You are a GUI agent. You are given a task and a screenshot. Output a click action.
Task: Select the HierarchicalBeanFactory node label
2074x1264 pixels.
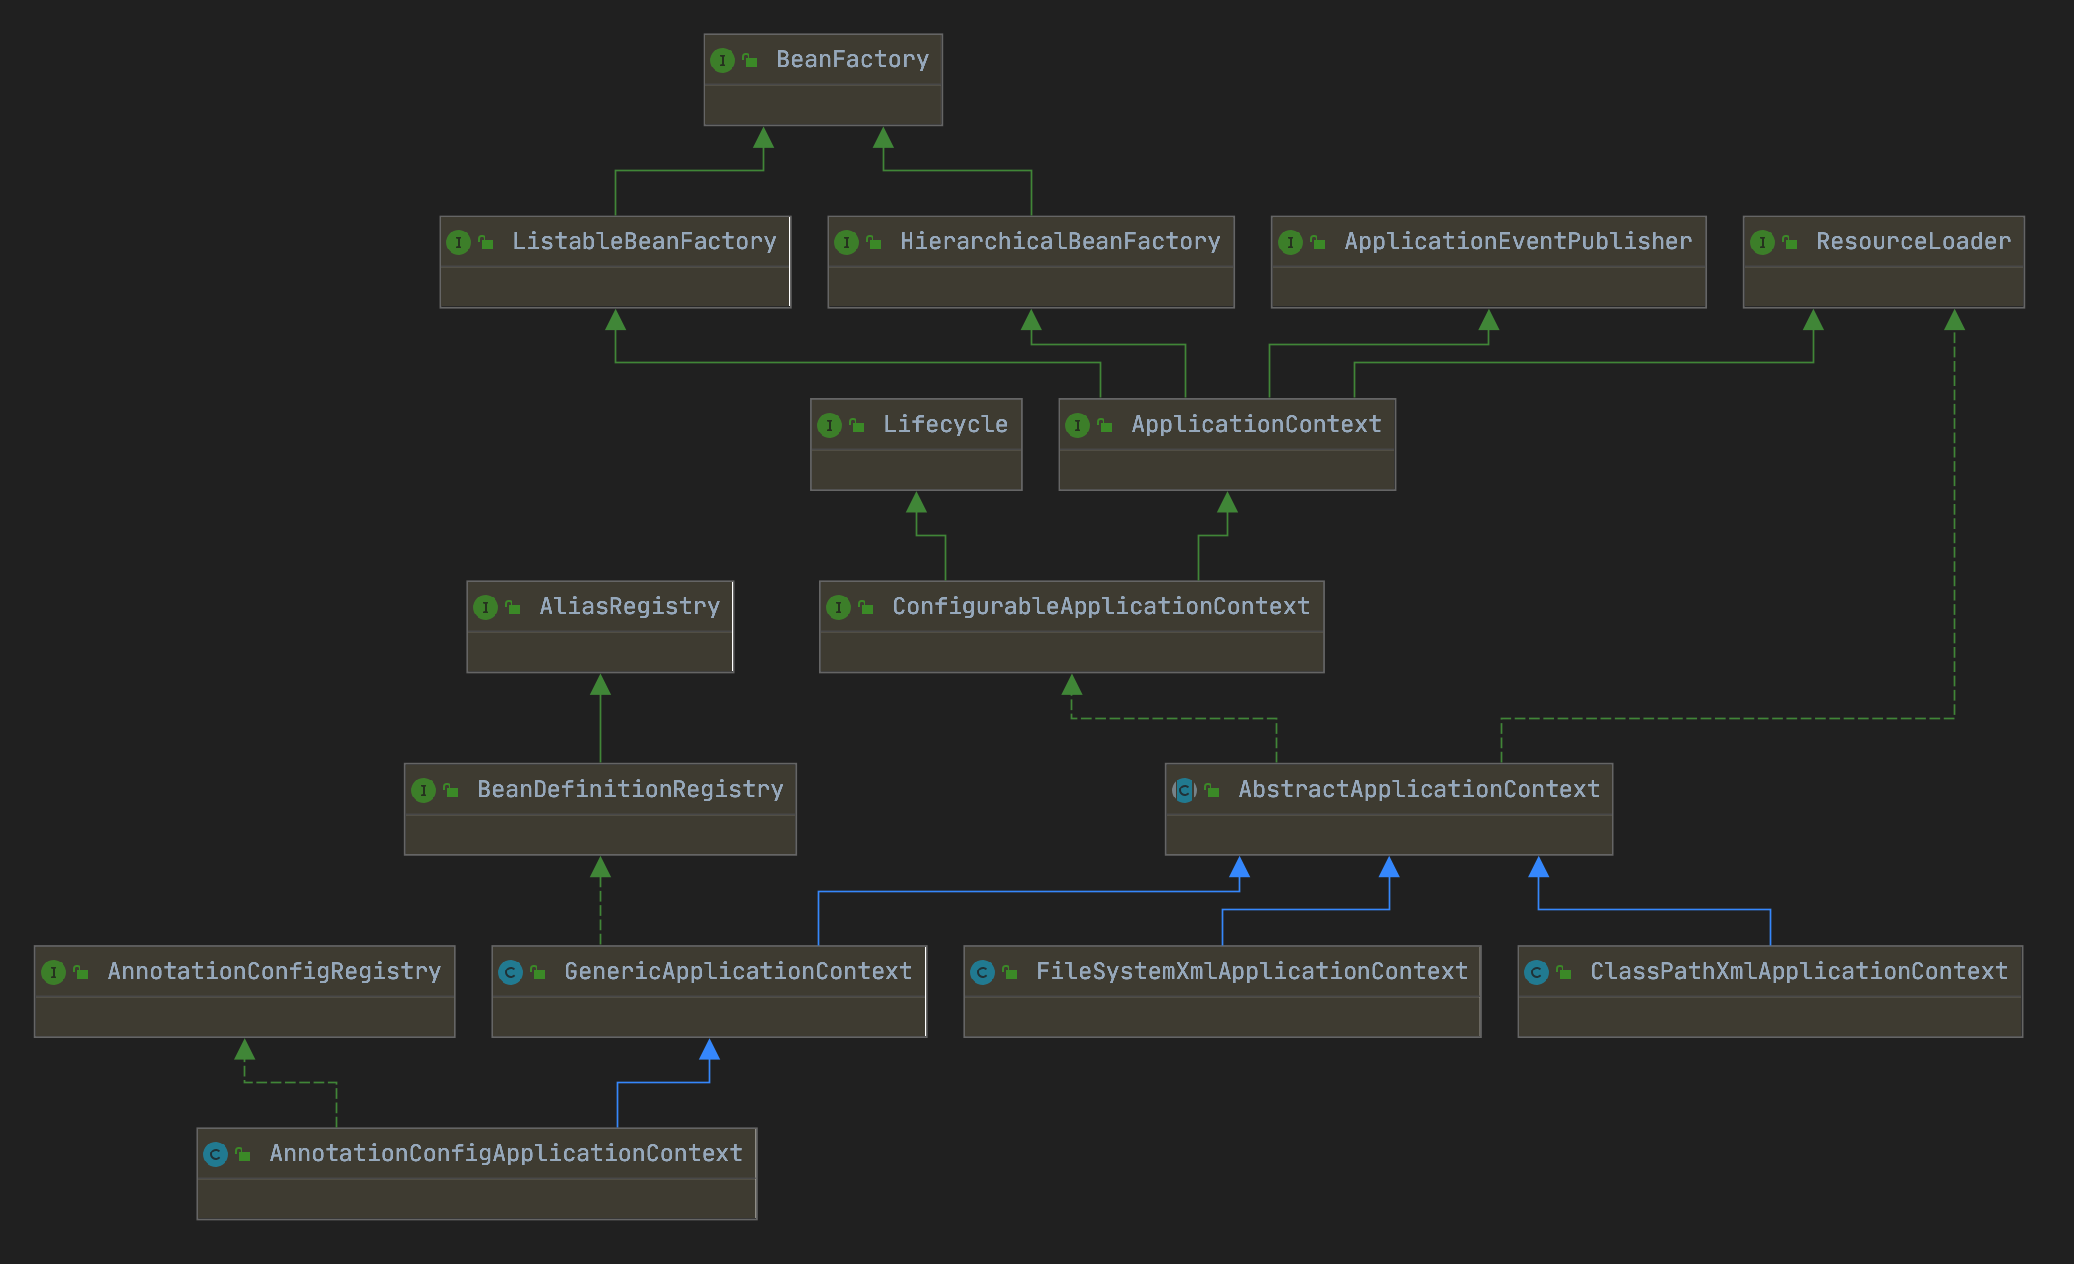pyautogui.click(x=1059, y=242)
